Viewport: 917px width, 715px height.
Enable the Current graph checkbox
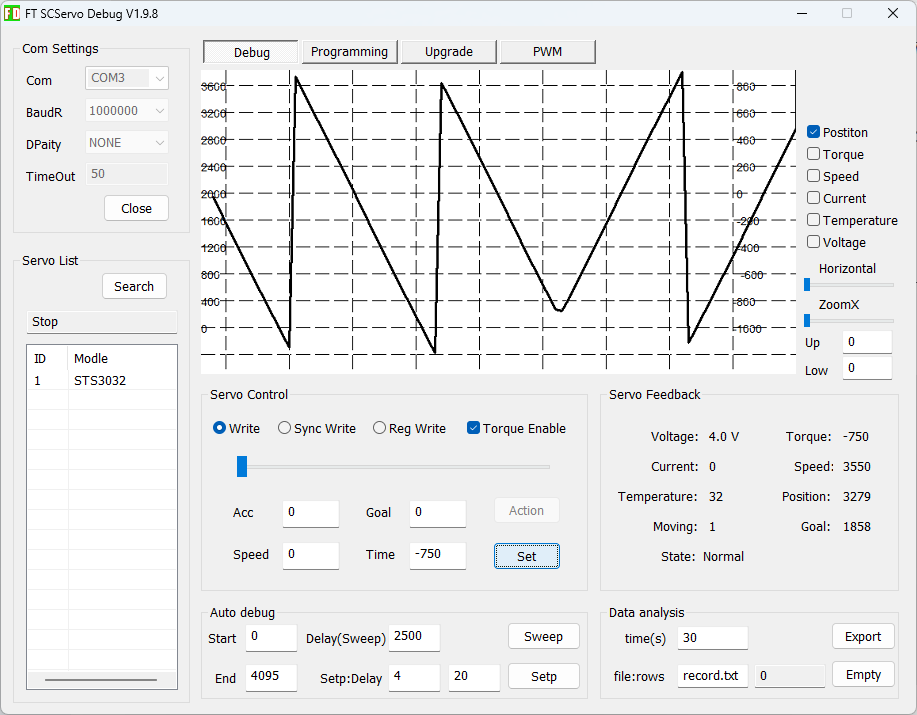coord(813,198)
